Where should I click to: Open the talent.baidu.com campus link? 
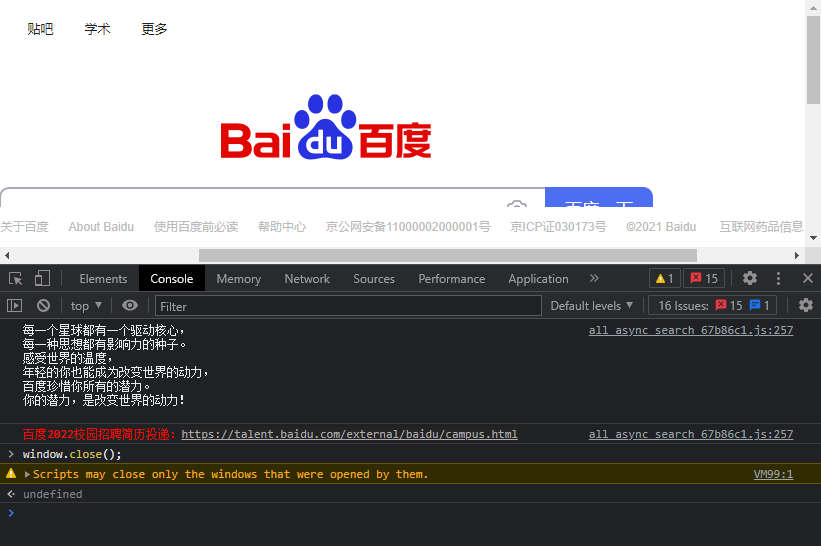point(349,434)
